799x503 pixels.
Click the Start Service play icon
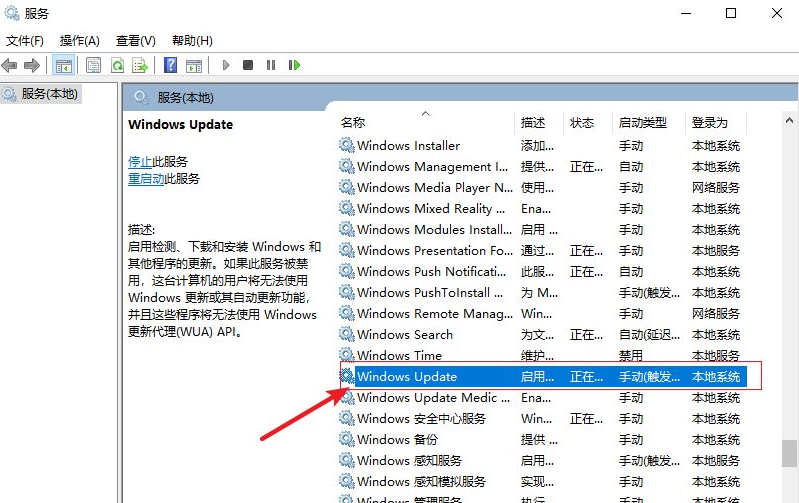[226, 65]
